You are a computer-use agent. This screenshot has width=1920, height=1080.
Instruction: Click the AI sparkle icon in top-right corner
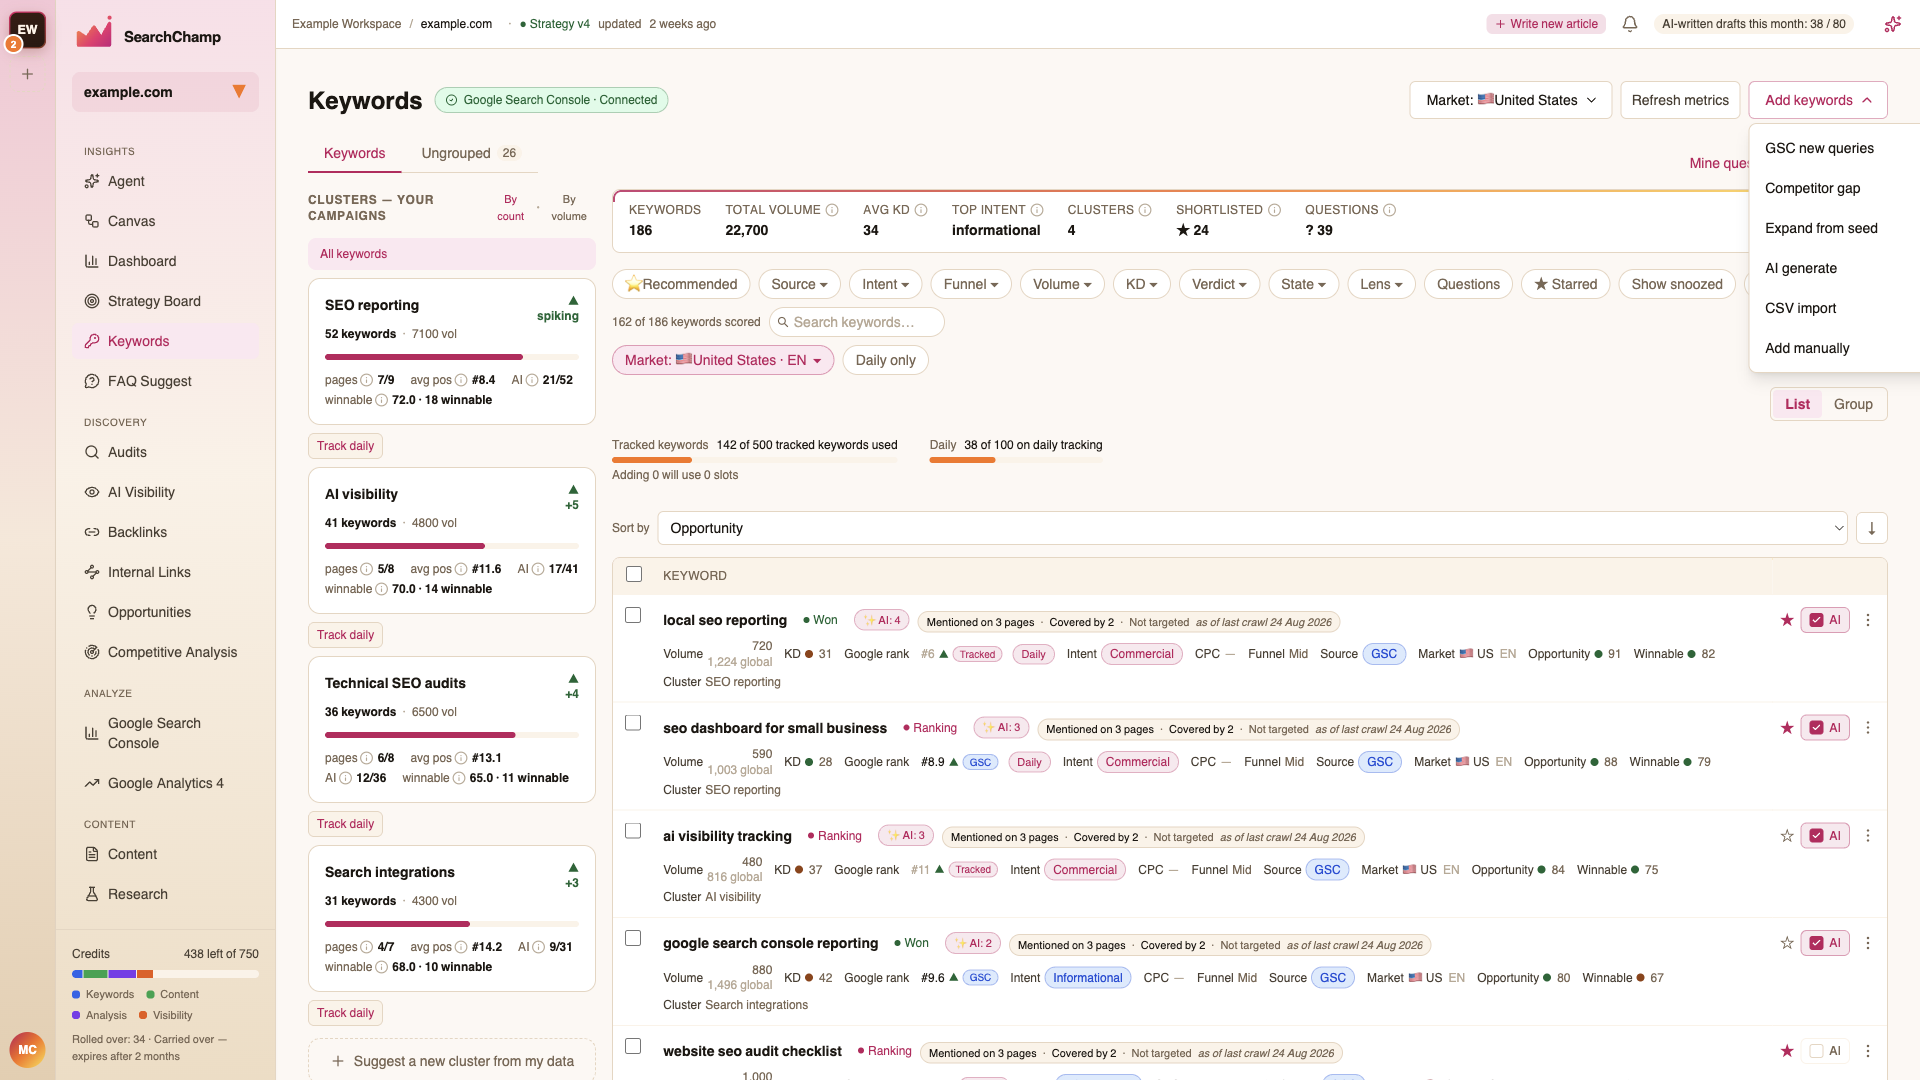pyautogui.click(x=1892, y=24)
